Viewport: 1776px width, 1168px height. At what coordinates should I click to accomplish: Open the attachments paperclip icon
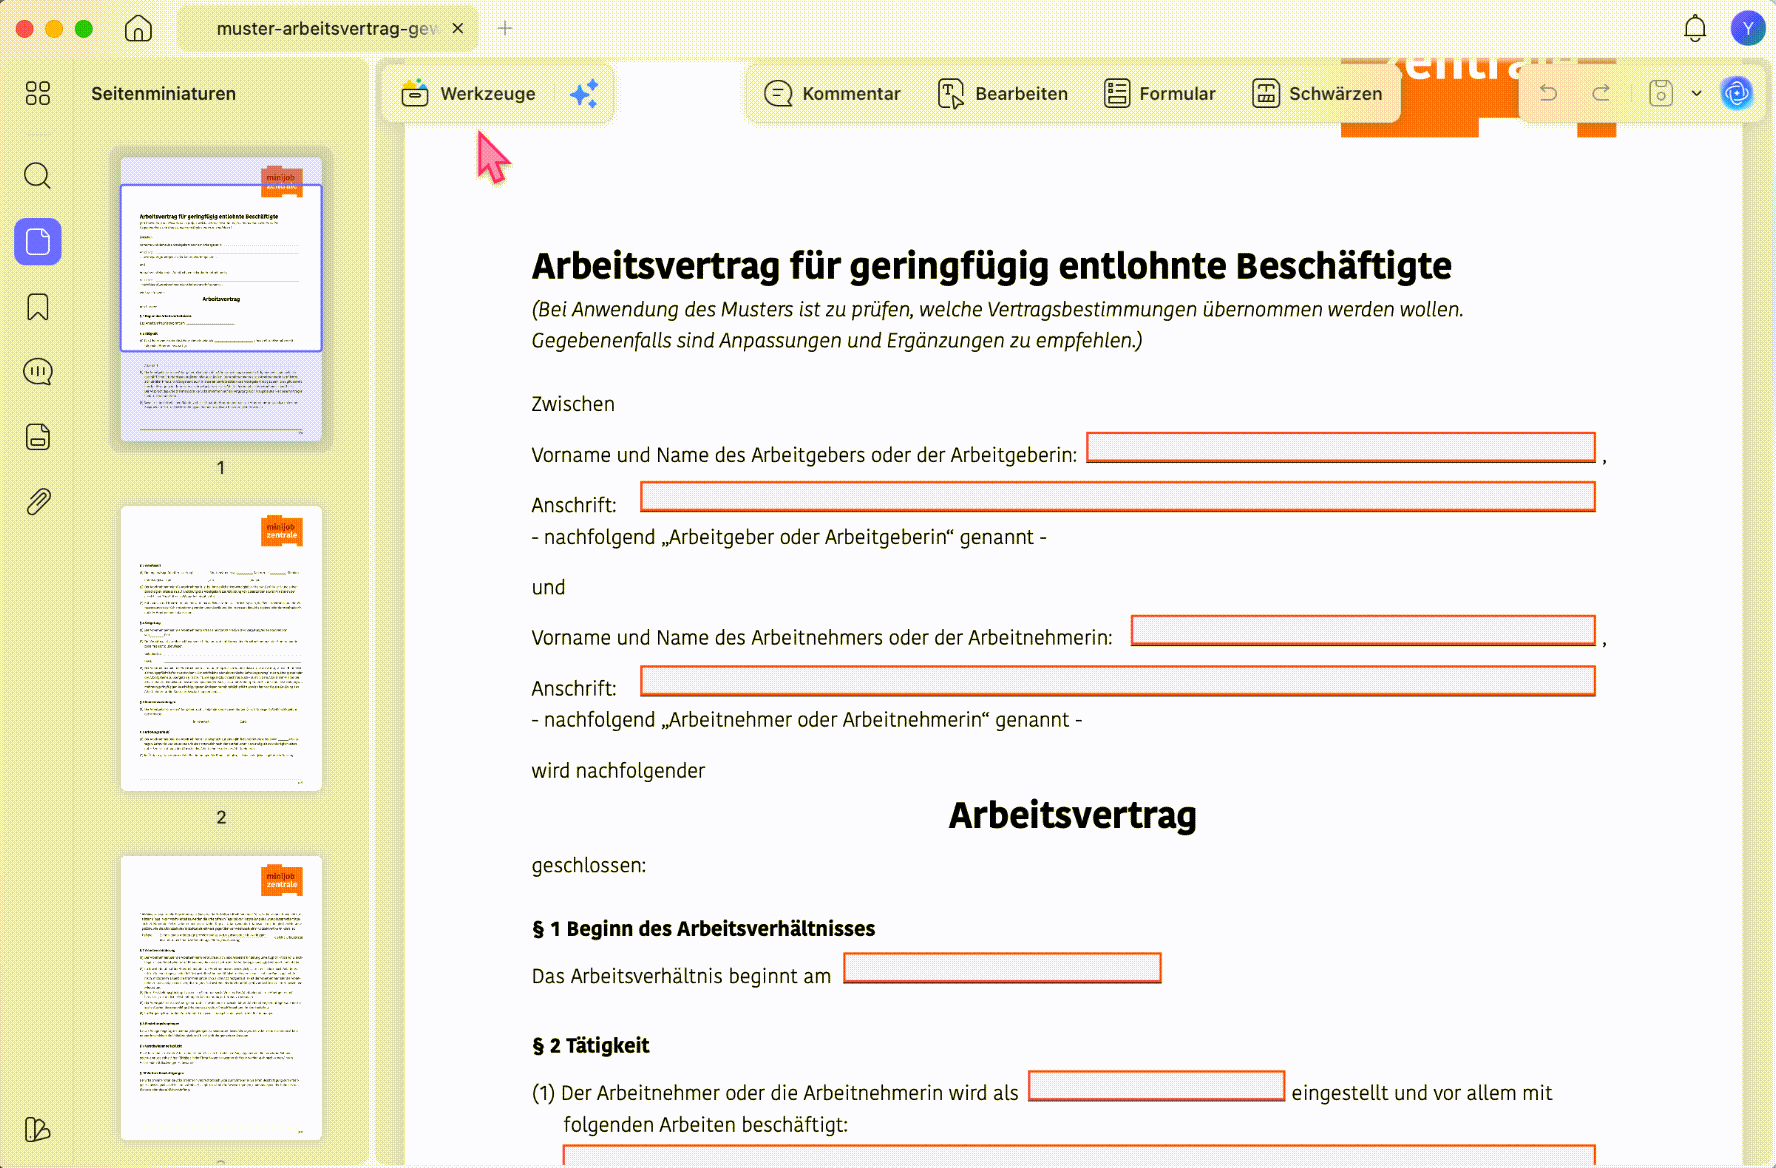click(38, 502)
